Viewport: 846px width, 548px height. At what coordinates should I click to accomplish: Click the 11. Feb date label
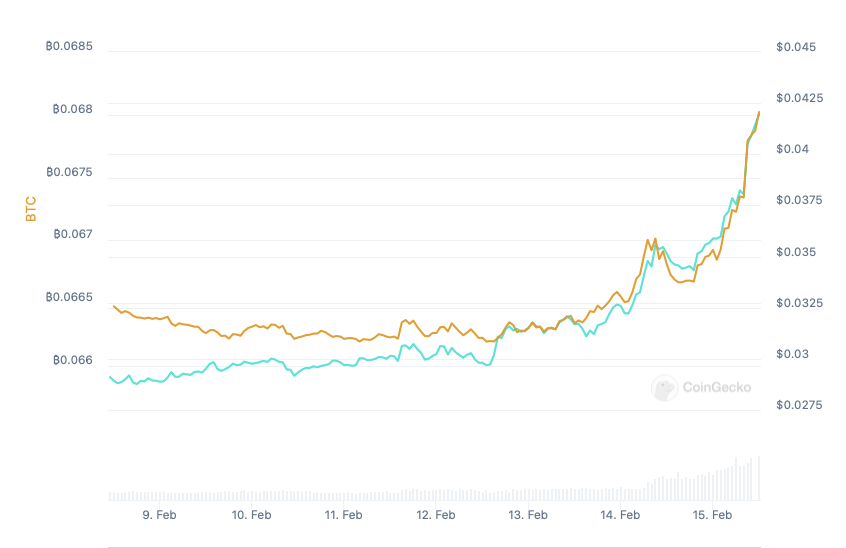click(x=343, y=515)
